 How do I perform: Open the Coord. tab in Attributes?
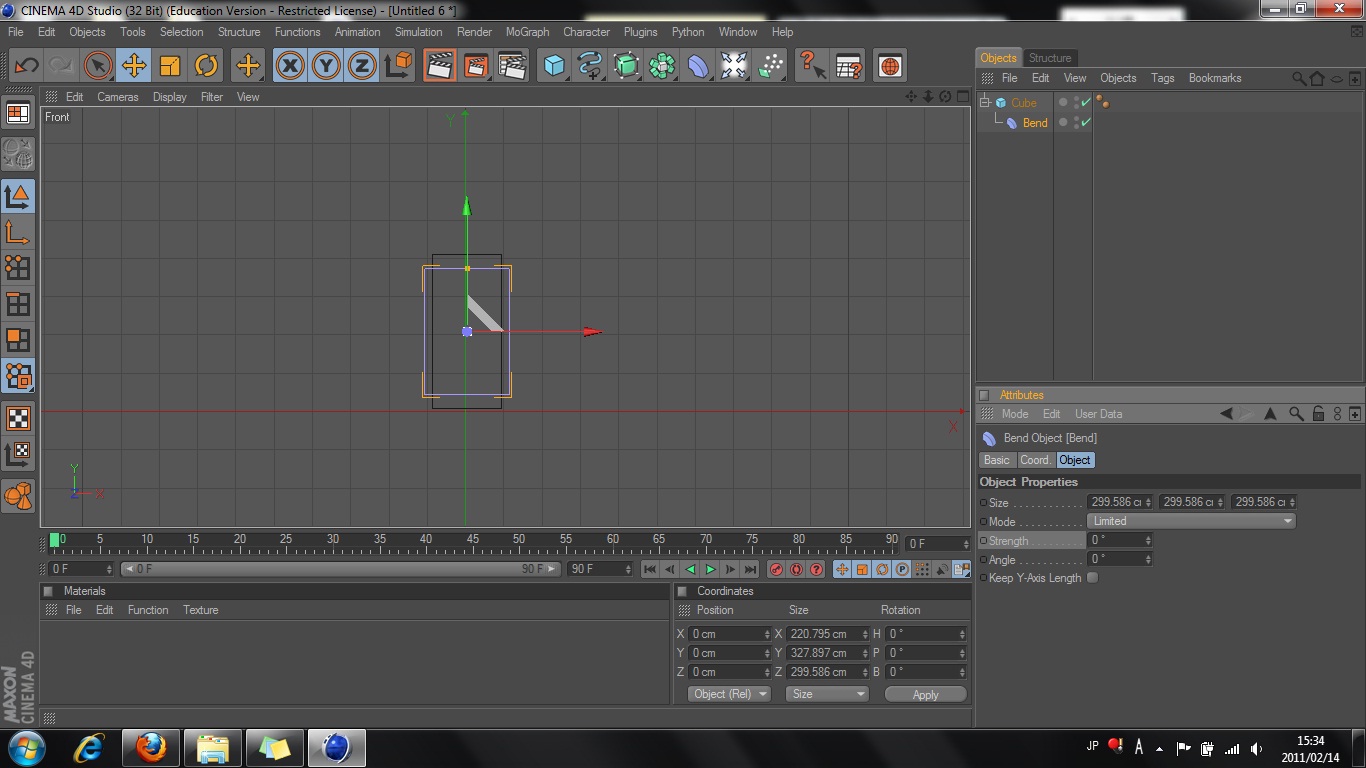pos(1035,460)
